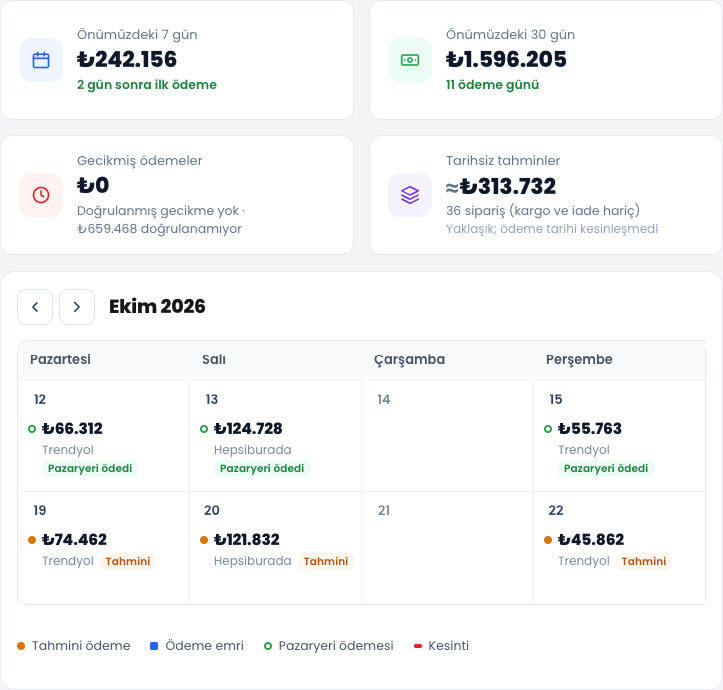723x690 pixels.
Task: Click the purple layers icon for undated estimates
Action: pos(410,195)
